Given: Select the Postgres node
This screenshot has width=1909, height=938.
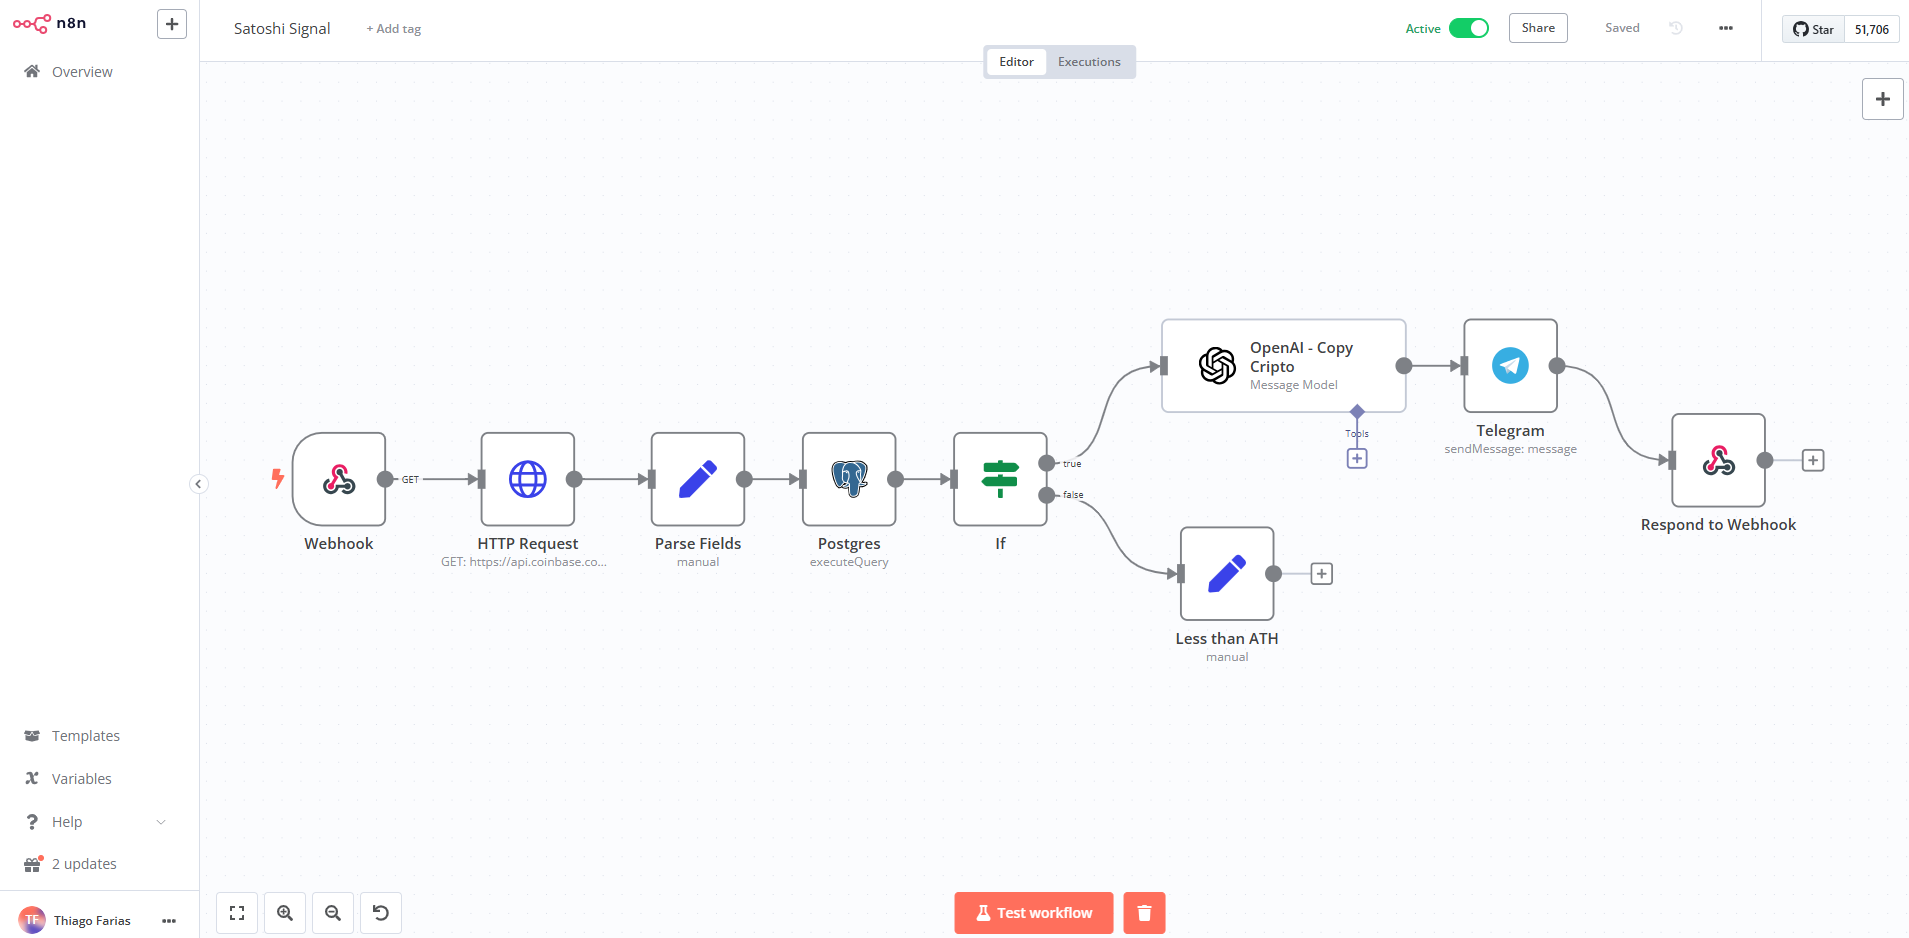Looking at the screenshot, I should (x=849, y=479).
